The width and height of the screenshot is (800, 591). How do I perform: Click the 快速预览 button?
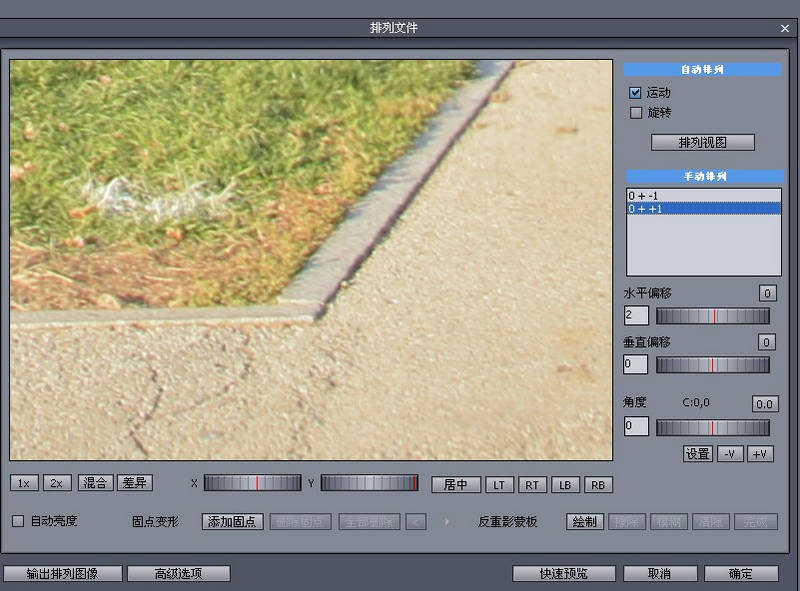tap(563, 574)
